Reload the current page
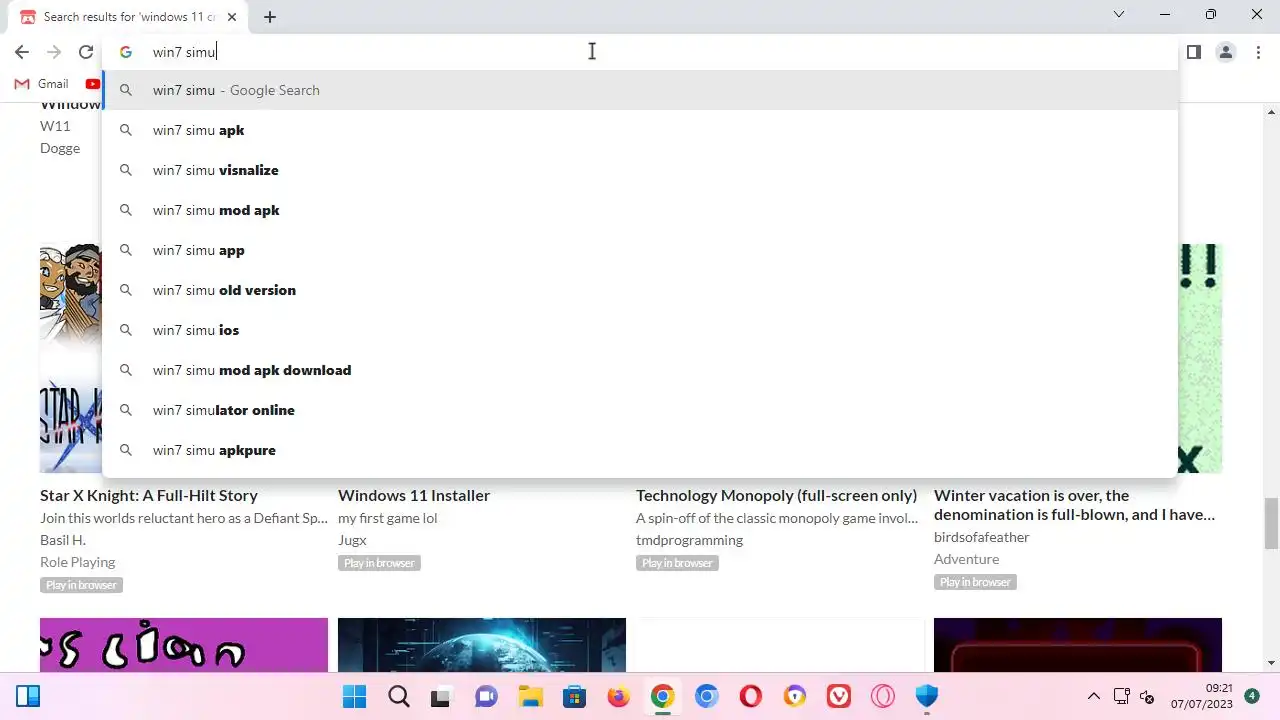1280x720 pixels. coord(86,52)
